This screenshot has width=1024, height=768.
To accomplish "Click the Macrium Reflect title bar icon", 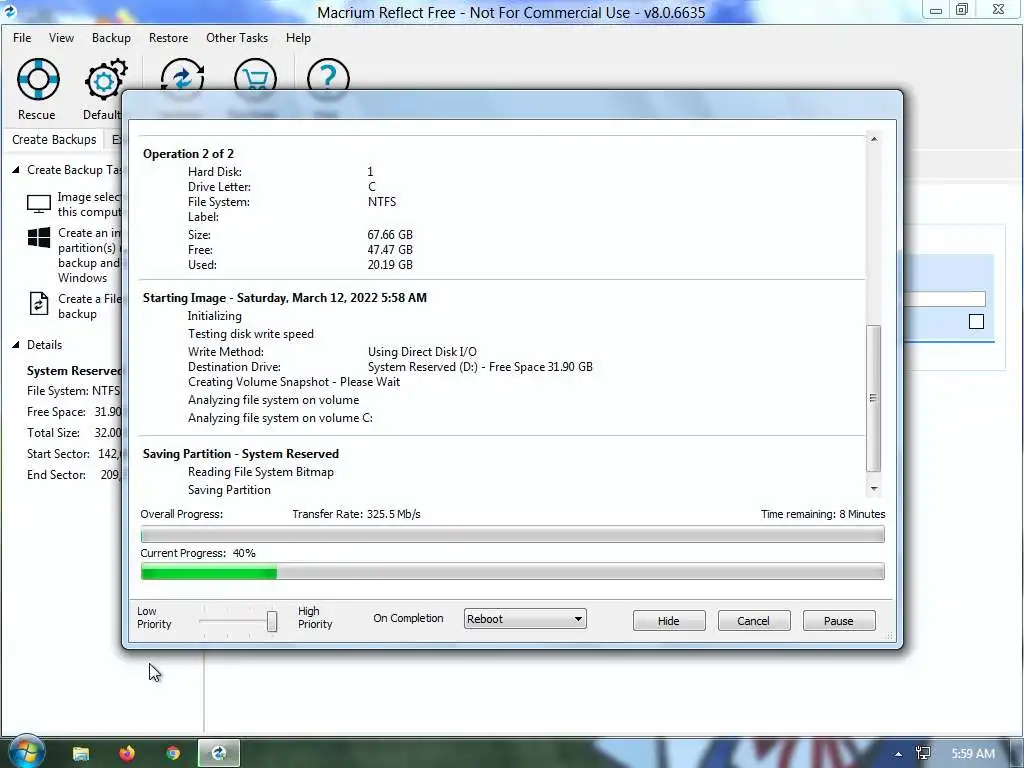I will click(9, 11).
